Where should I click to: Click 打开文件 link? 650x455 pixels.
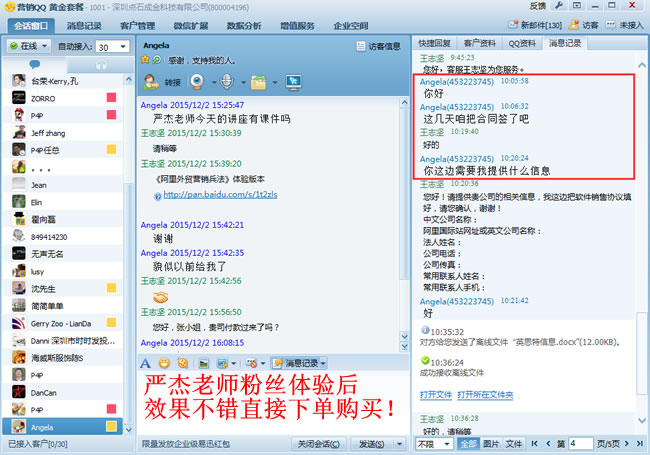click(x=436, y=395)
